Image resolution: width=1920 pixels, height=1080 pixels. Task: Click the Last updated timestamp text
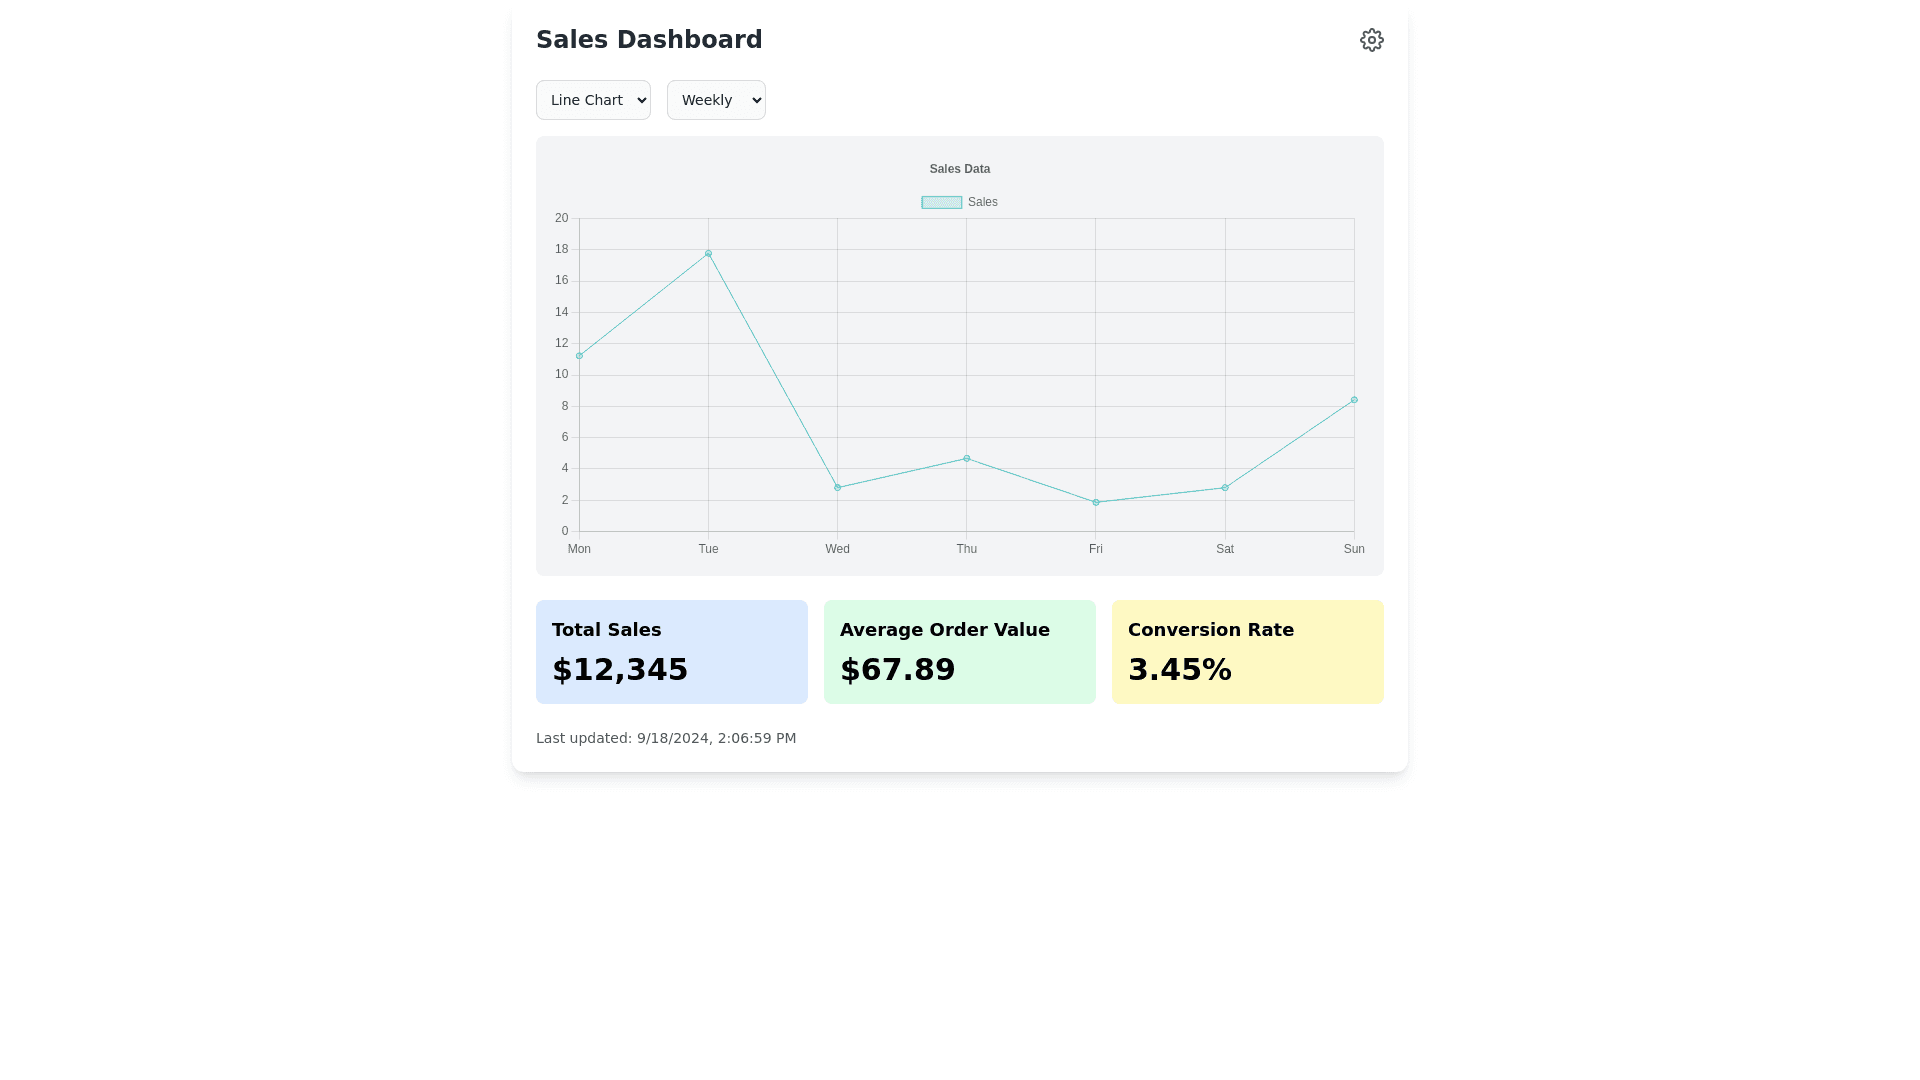666,738
